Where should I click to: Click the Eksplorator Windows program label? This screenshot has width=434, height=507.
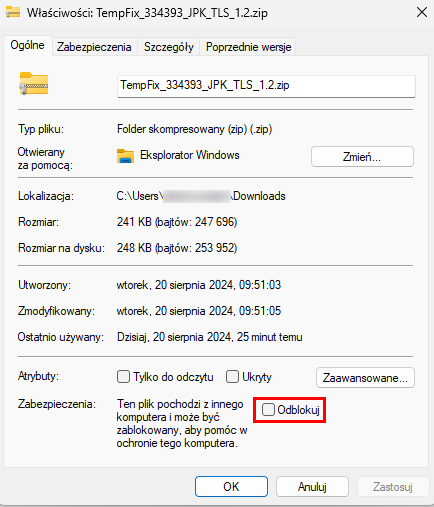pos(190,155)
